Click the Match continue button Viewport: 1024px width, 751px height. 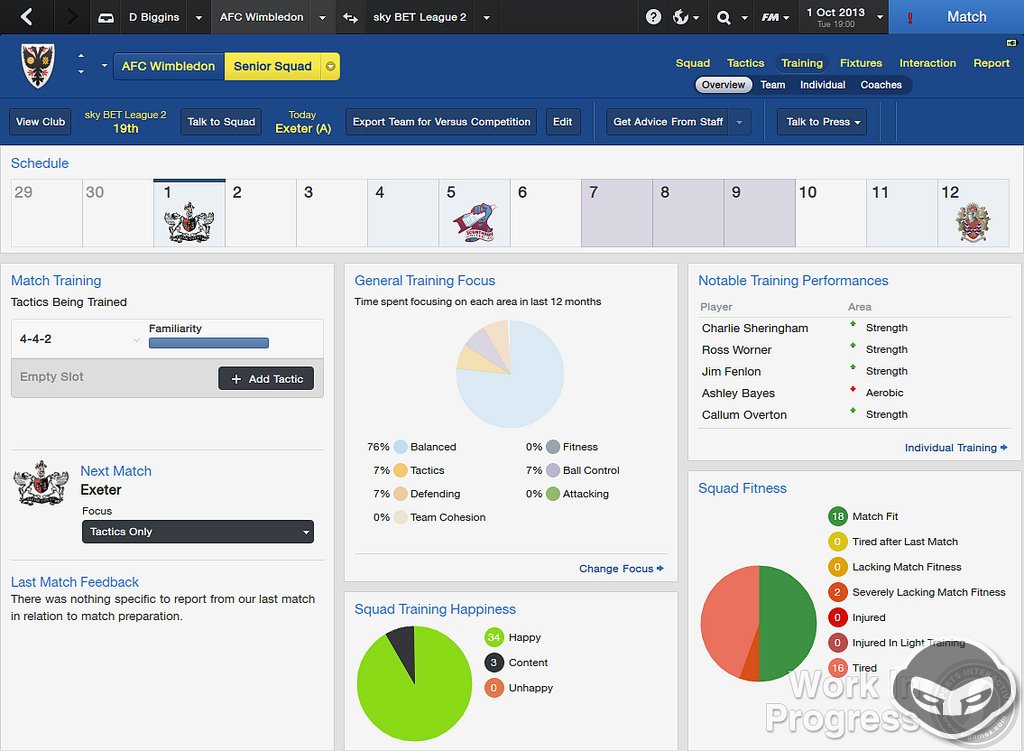point(967,17)
